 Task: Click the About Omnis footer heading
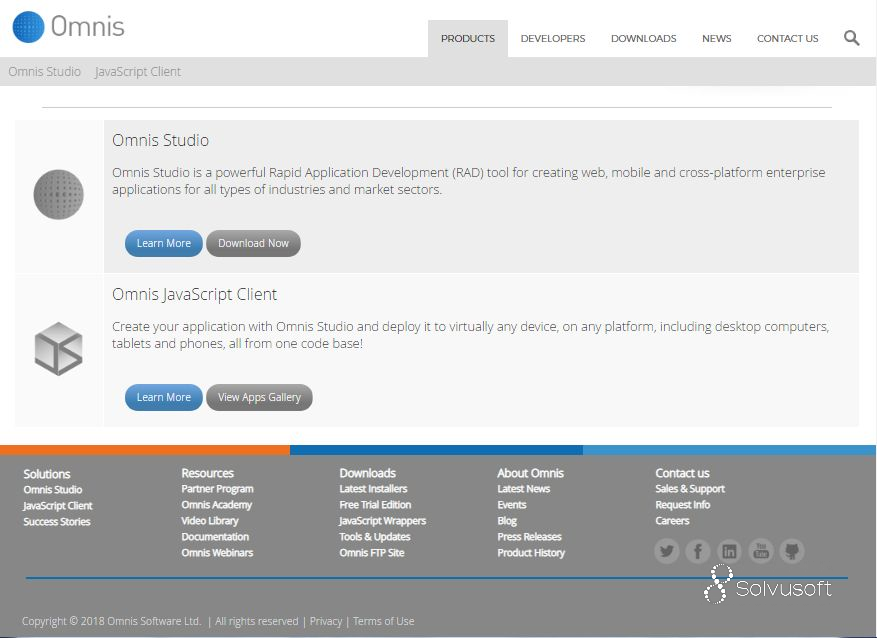(530, 473)
